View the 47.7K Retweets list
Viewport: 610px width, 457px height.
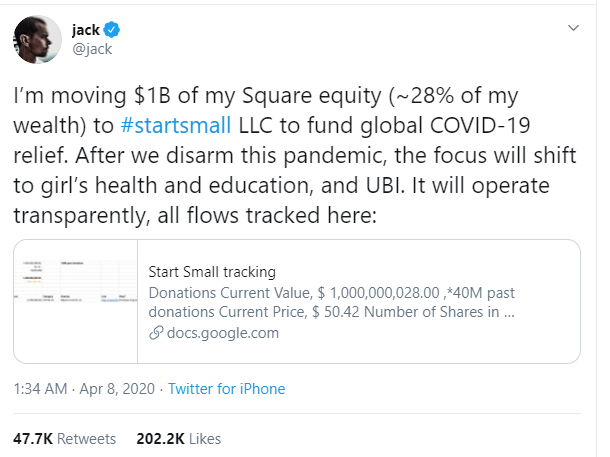(64, 438)
